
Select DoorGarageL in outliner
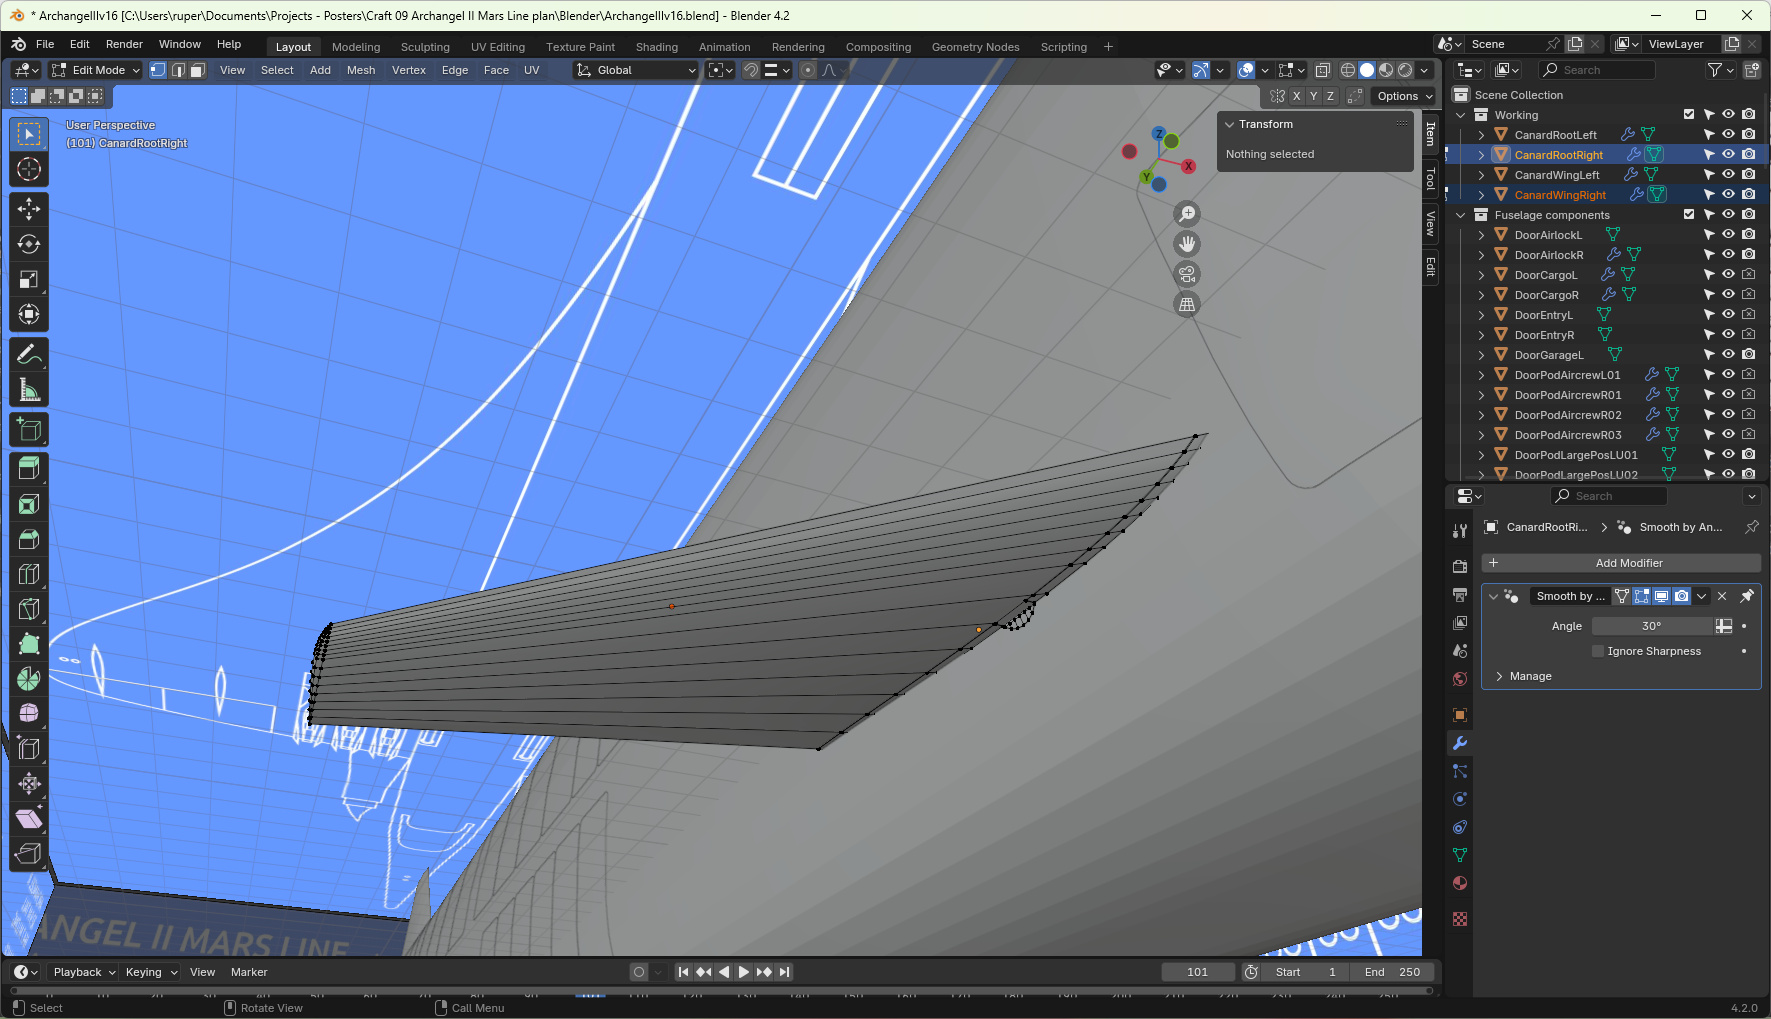[1549, 355]
